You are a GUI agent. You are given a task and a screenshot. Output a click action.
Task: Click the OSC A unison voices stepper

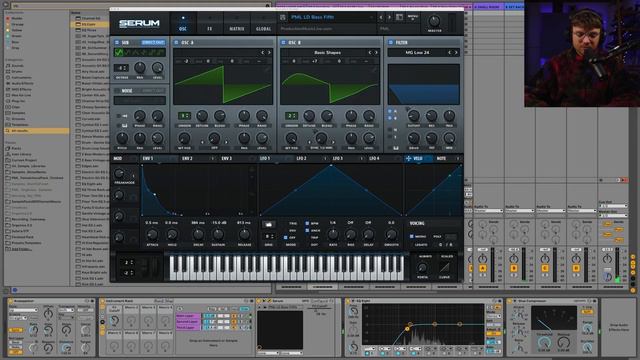(184, 116)
